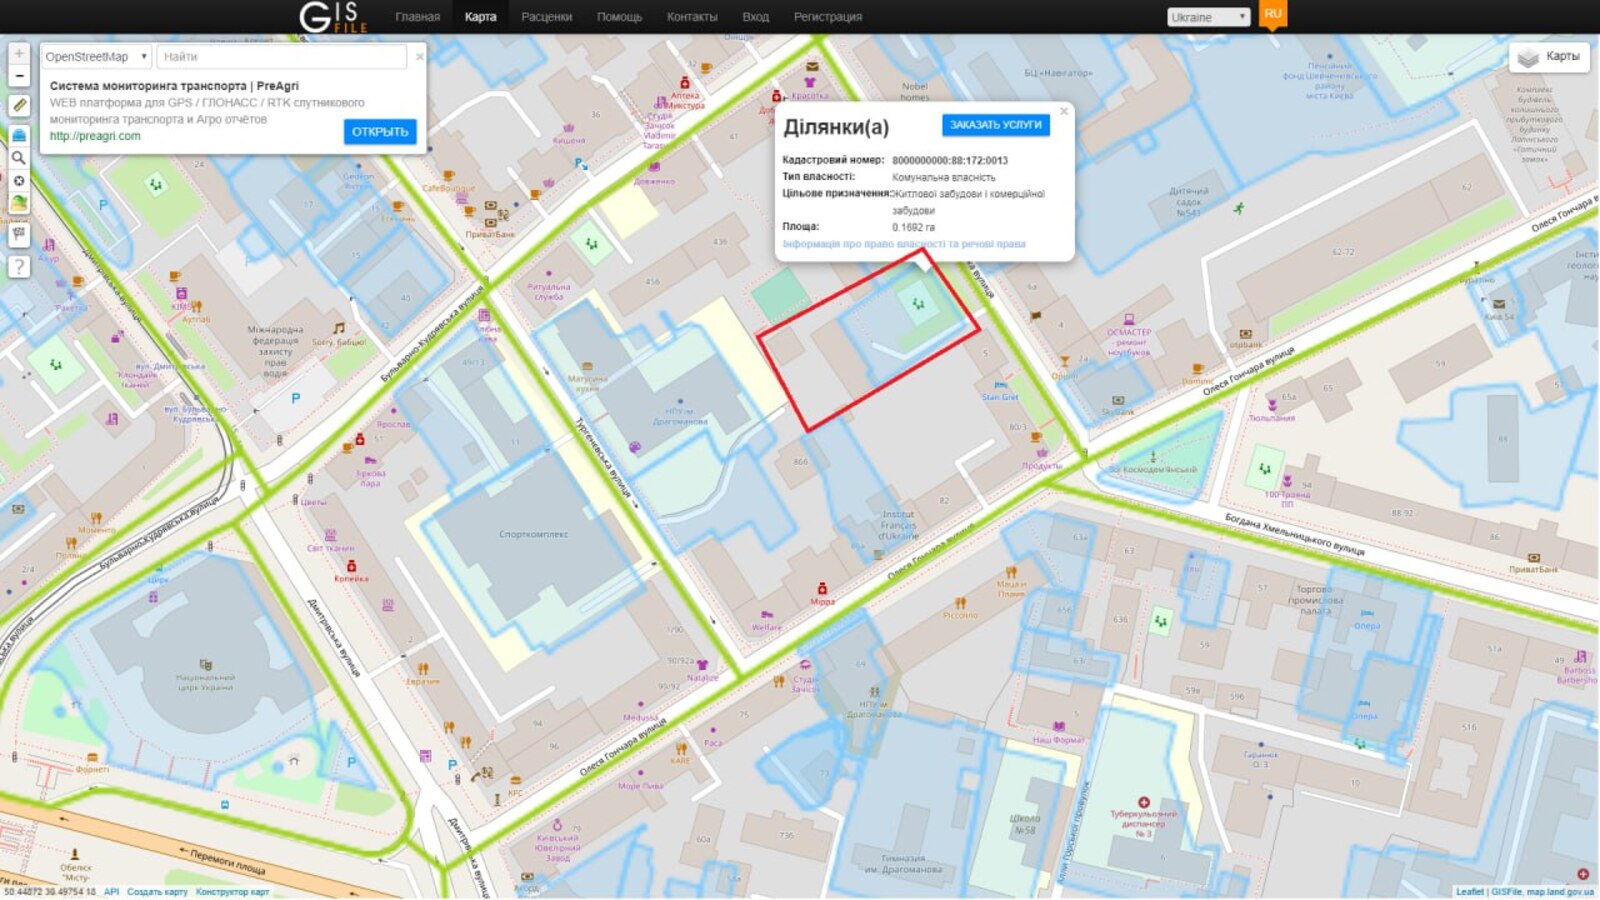
Task: Zoom out the map with minus button
Action: pos(19,76)
